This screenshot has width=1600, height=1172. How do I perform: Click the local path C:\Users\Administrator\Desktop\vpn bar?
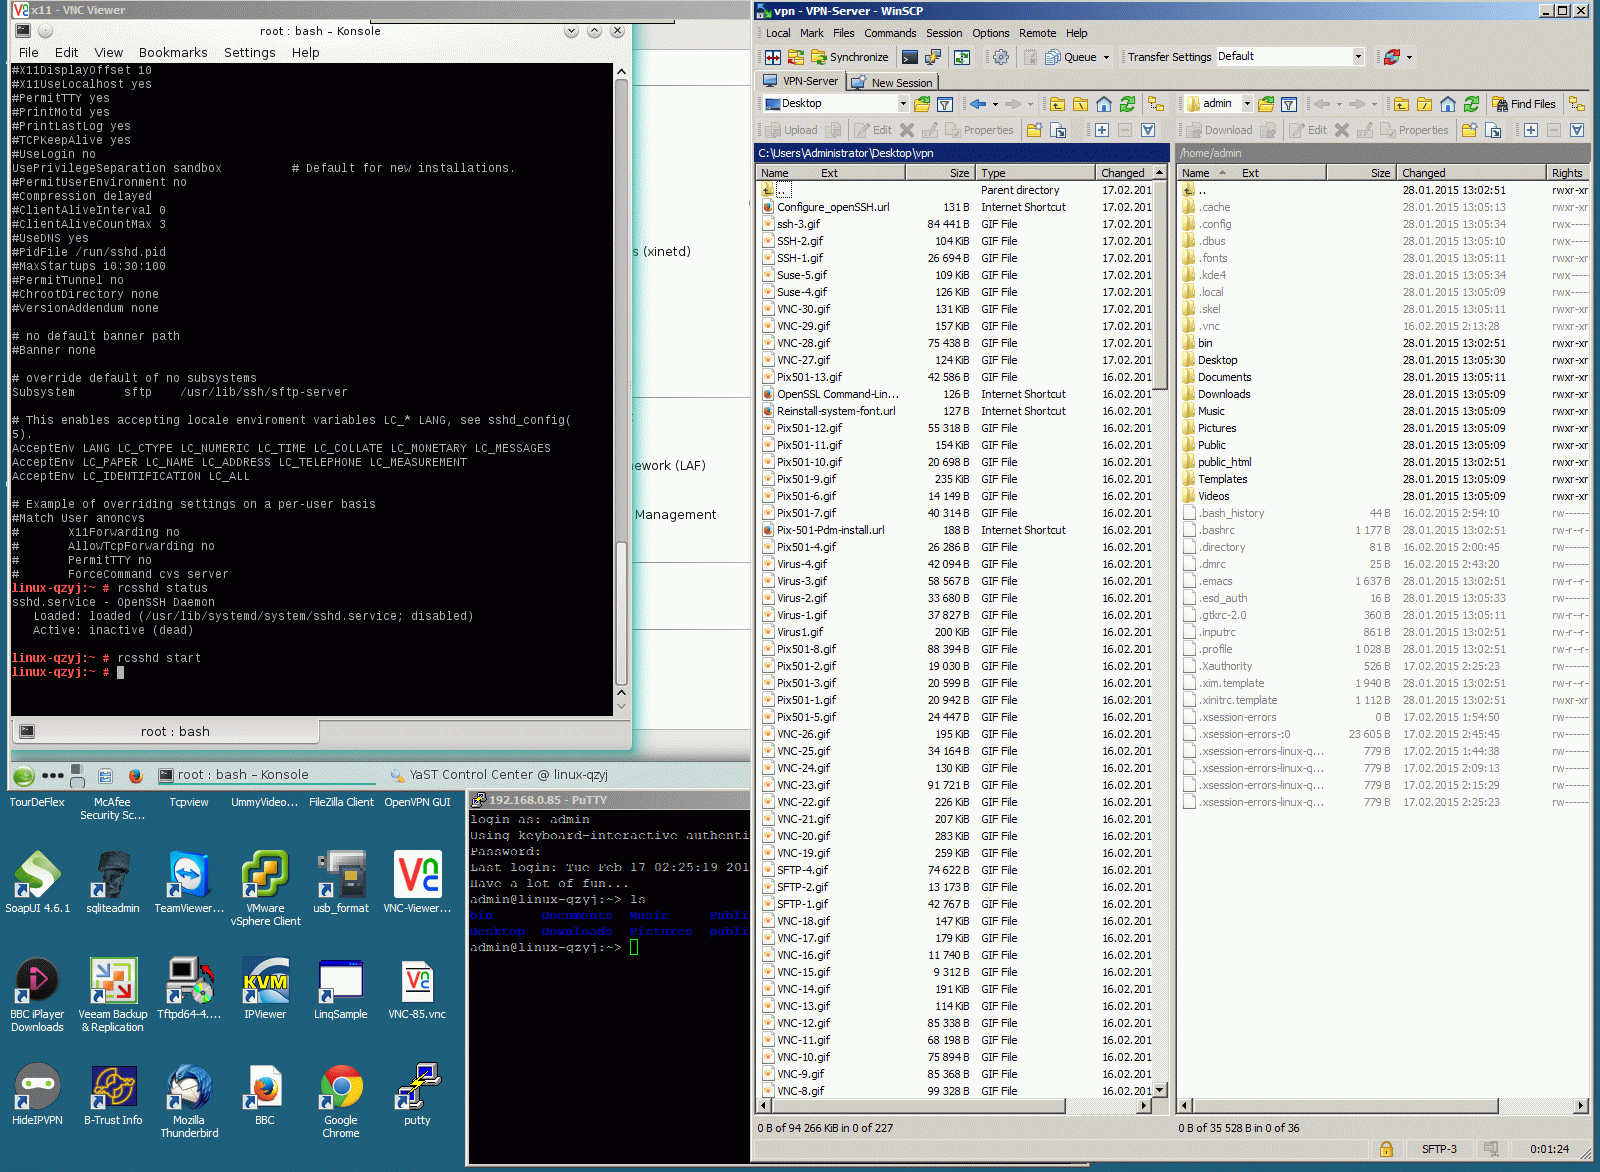pos(962,153)
